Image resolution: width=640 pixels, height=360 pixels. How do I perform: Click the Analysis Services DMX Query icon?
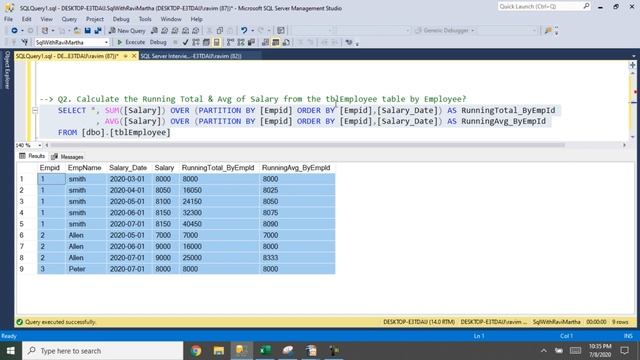click(175, 31)
